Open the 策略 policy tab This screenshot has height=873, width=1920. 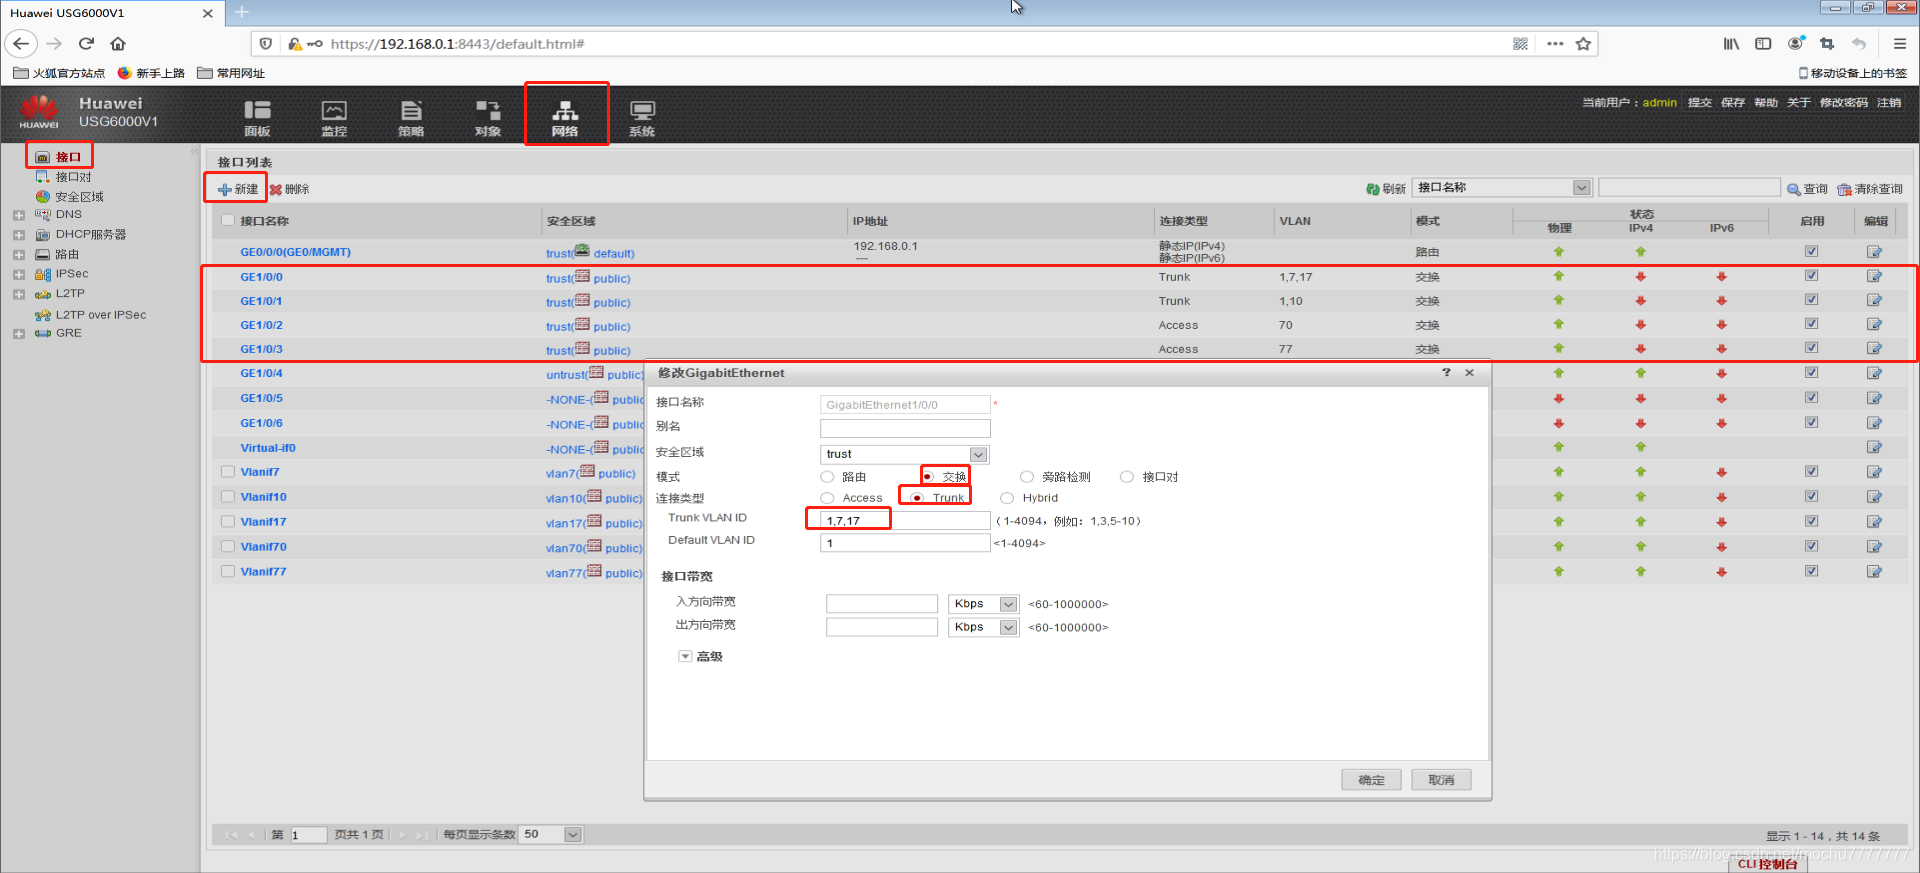pyautogui.click(x=411, y=118)
